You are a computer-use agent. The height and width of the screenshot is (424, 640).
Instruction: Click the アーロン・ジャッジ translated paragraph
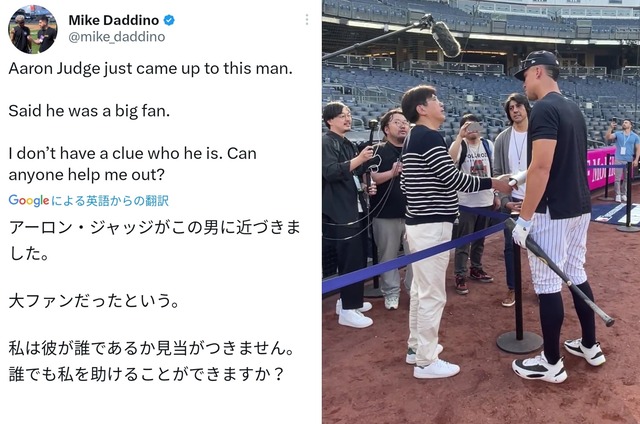click(155, 240)
